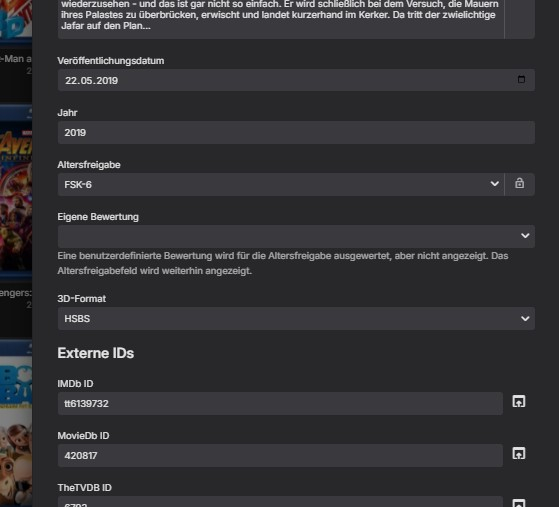Expand the 3D-Format HSBS dropdown
The width and height of the screenshot is (559, 507).
296,318
